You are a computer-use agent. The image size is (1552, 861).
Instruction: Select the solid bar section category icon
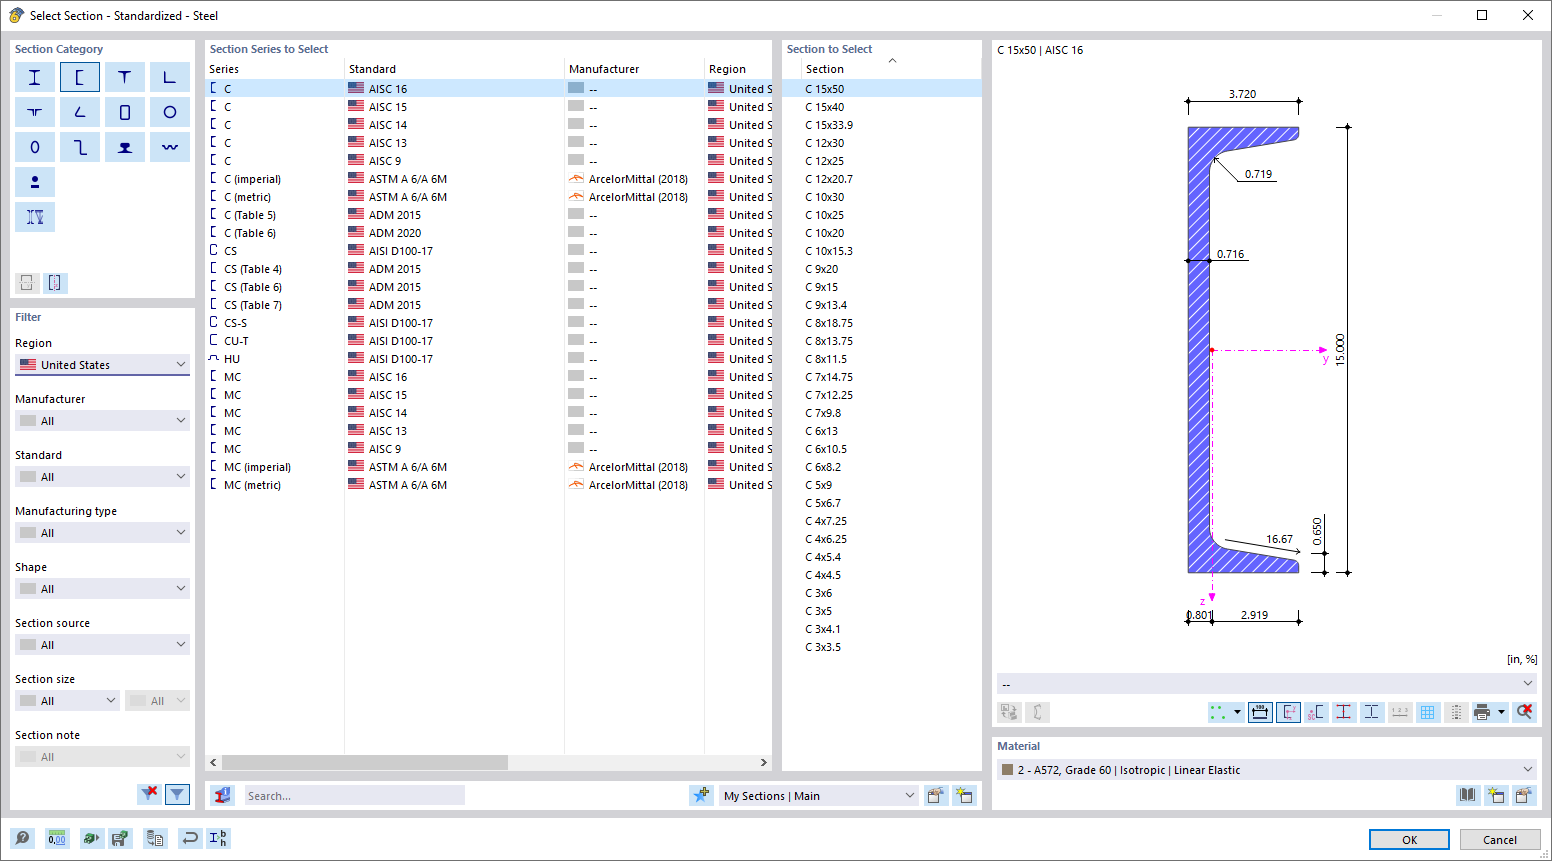coord(35,182)
